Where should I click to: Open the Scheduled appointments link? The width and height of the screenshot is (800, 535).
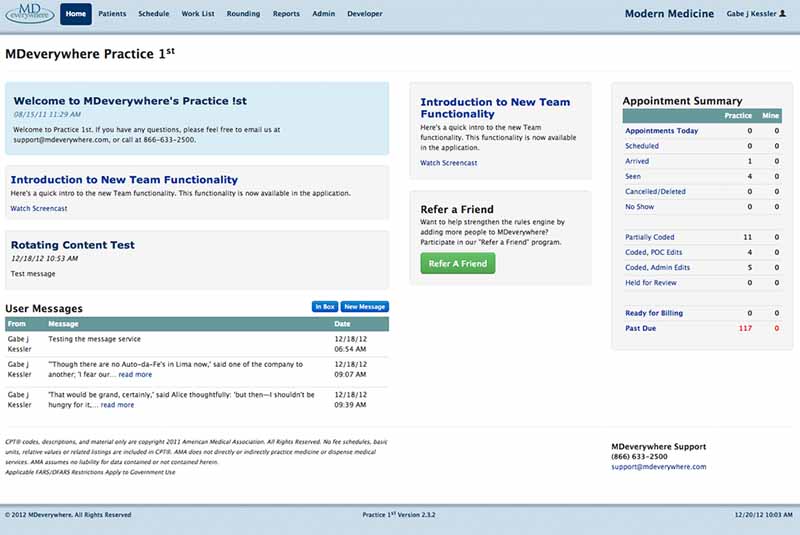click(x=642, y=146)
